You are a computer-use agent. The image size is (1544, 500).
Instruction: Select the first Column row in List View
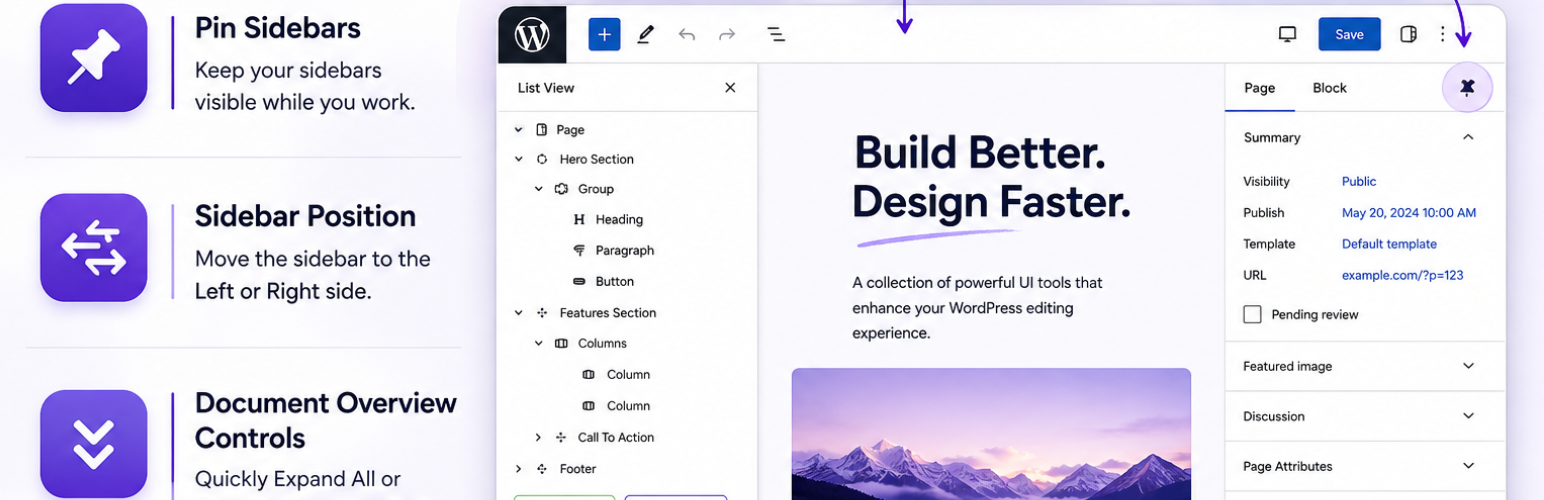click(x=628, y=375)
